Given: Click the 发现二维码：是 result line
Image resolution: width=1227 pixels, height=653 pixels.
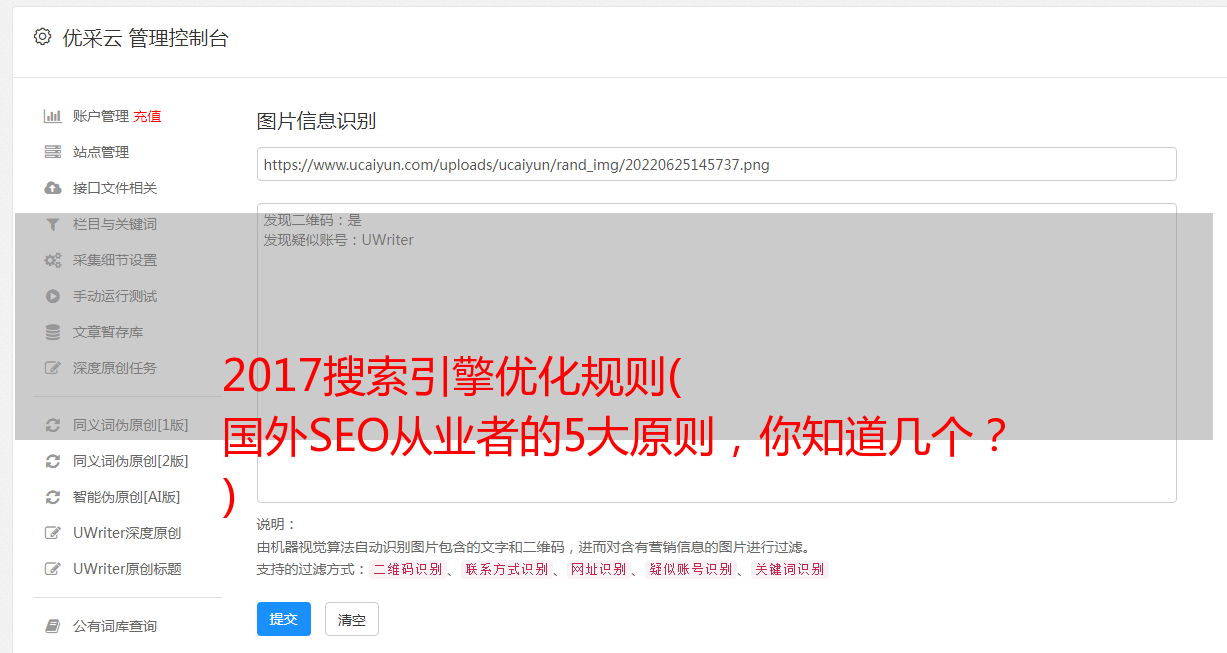Looking at the screenshot, I should point(313,220).
